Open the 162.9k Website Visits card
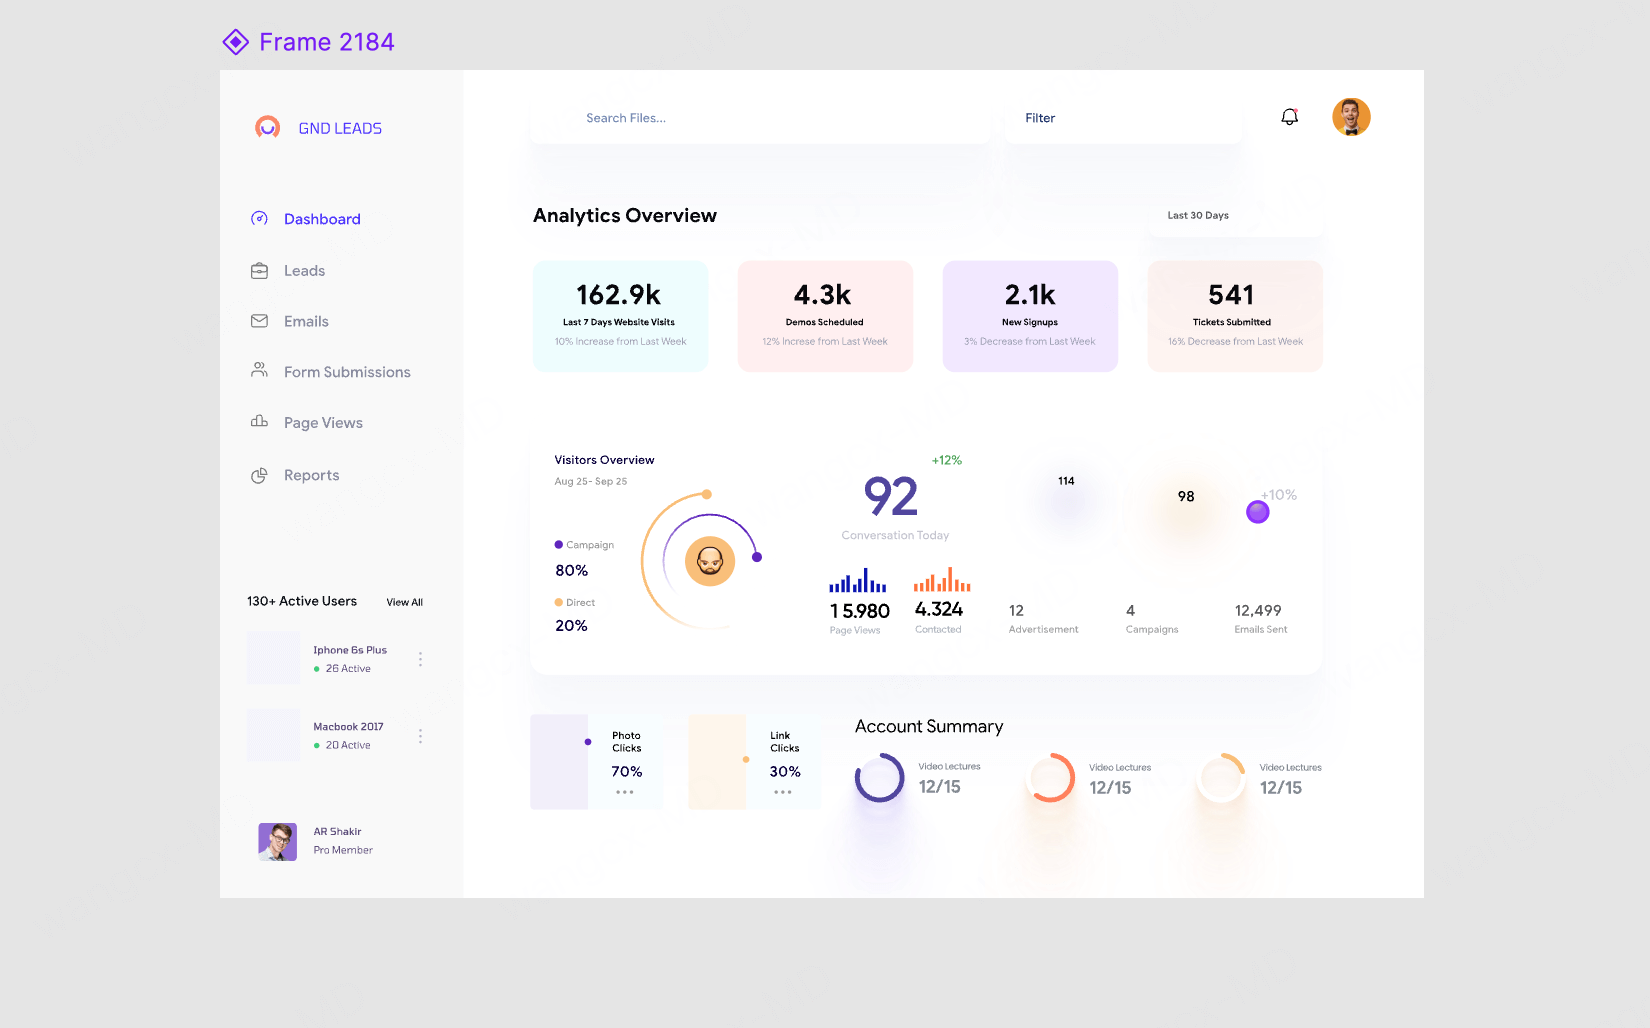The image size is (1650, 1028). click(620, 316)
